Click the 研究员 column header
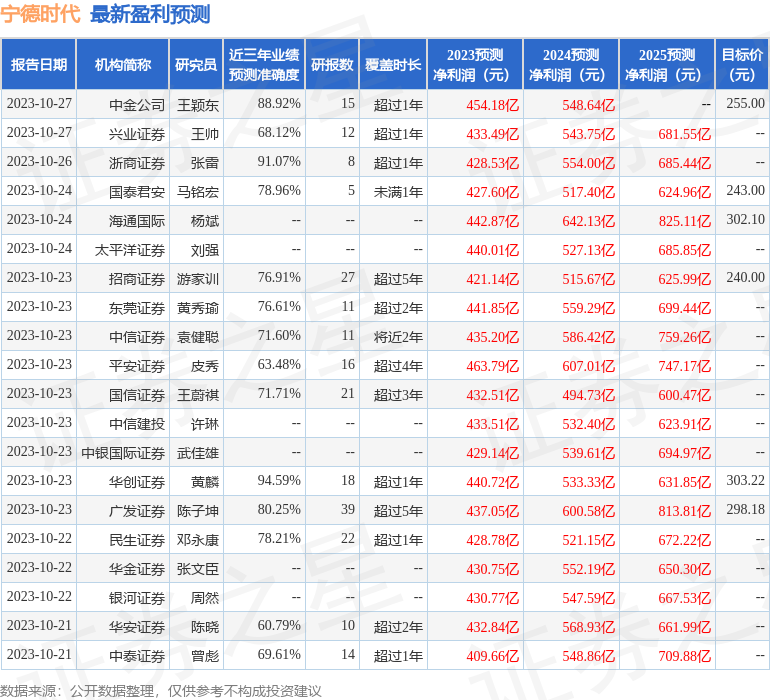This screenshot has width=770, height=700. pyautogui.click(x=196, y=64)
